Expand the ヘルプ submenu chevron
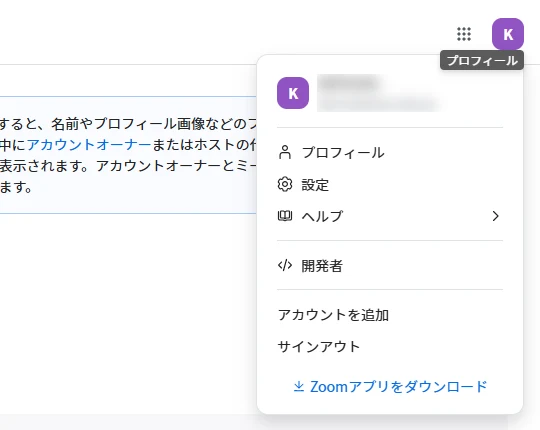 [495, 216]
